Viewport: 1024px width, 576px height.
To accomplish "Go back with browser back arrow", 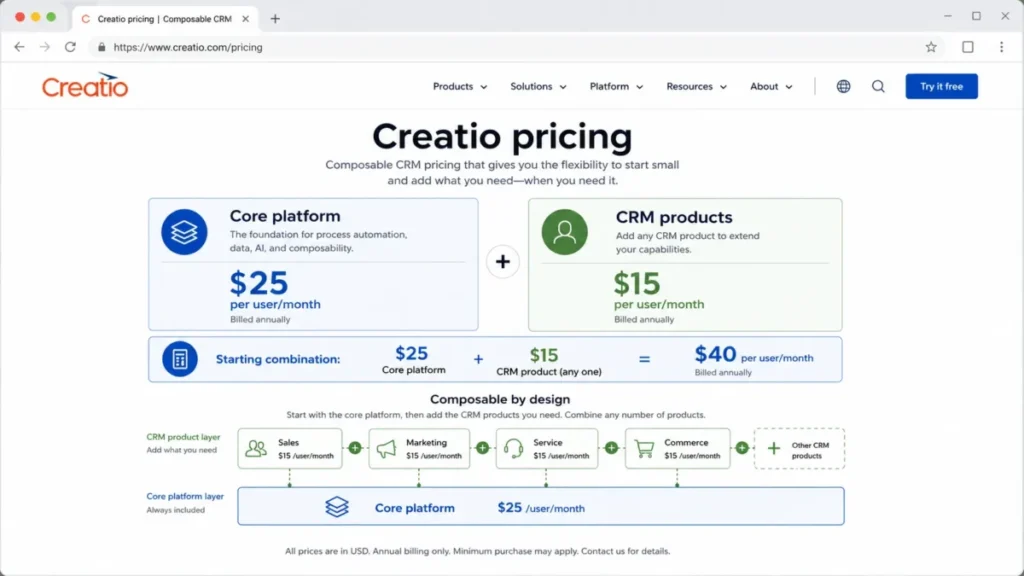I will [x=19, y=47].
